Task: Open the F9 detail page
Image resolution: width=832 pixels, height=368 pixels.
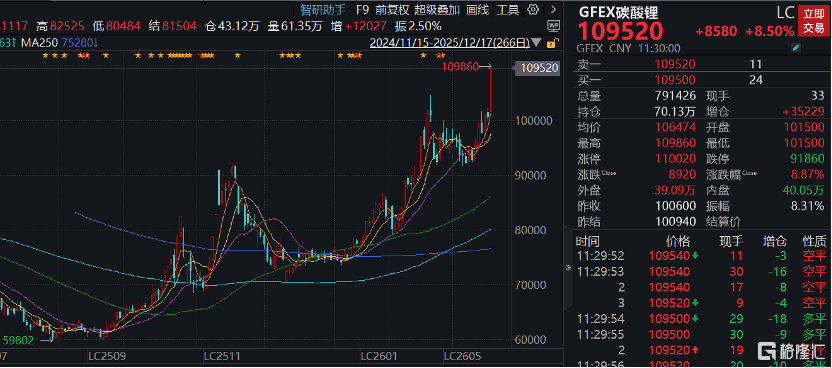Action: (x=362, y=10)
